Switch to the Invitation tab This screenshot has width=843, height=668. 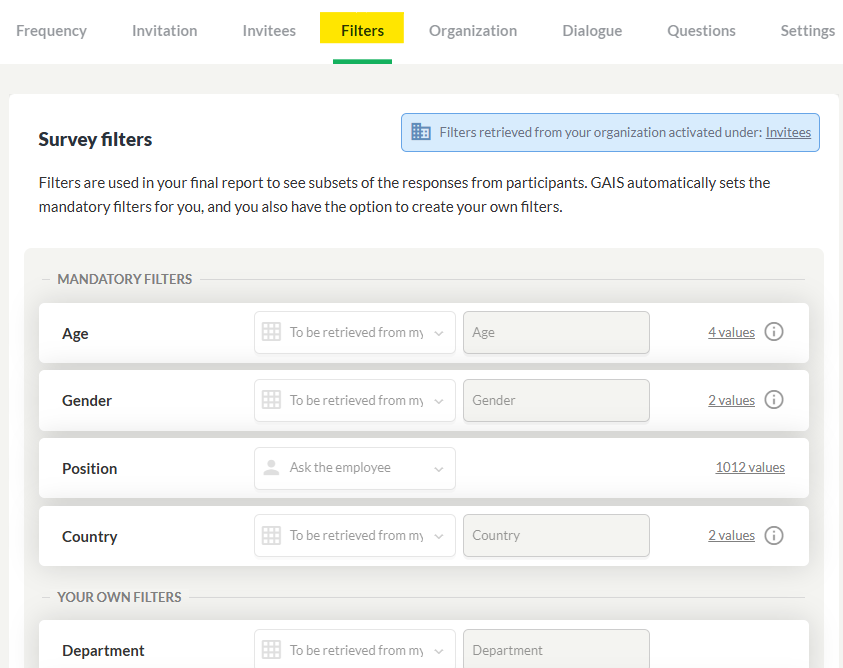pos(165,31)
